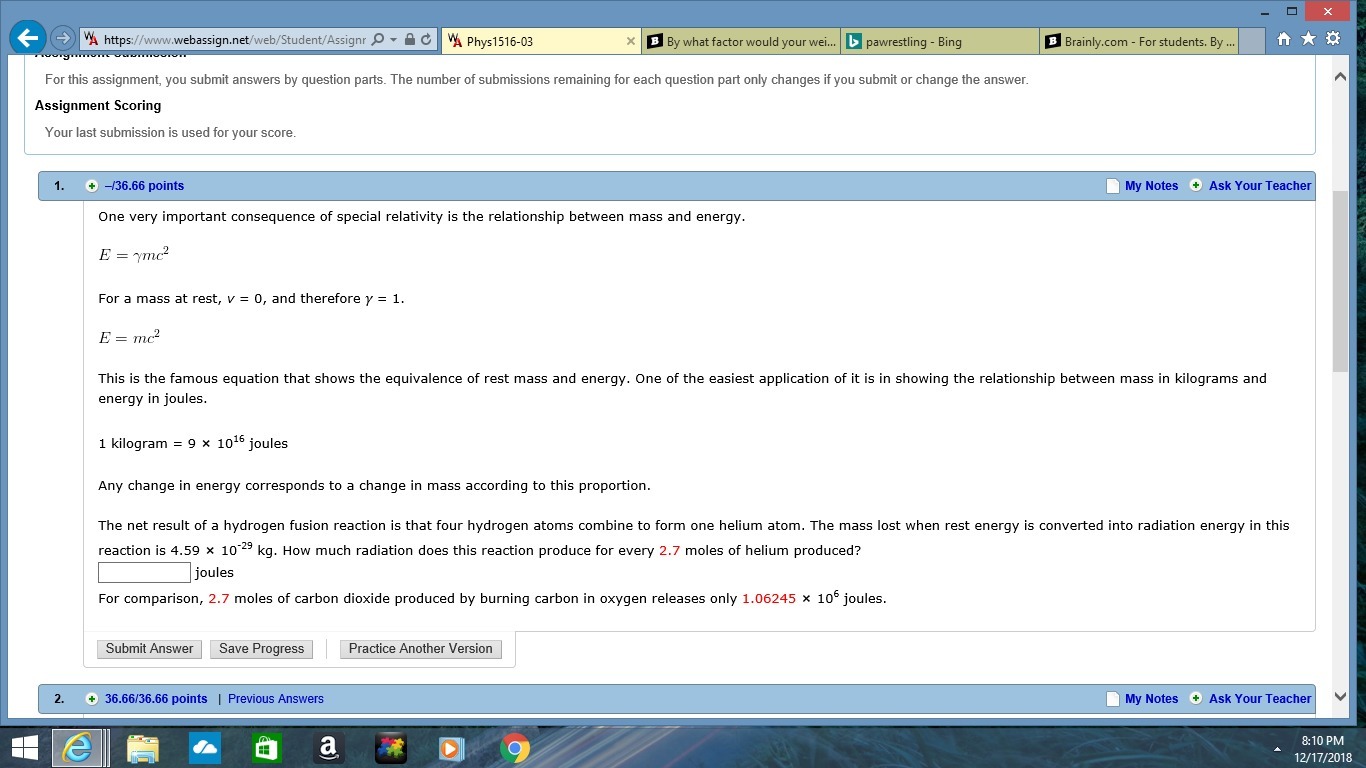Go back using the browser back arrow
Image resolution: width=1366 pixels, height=768 pixels.
(x=27, y=38)
